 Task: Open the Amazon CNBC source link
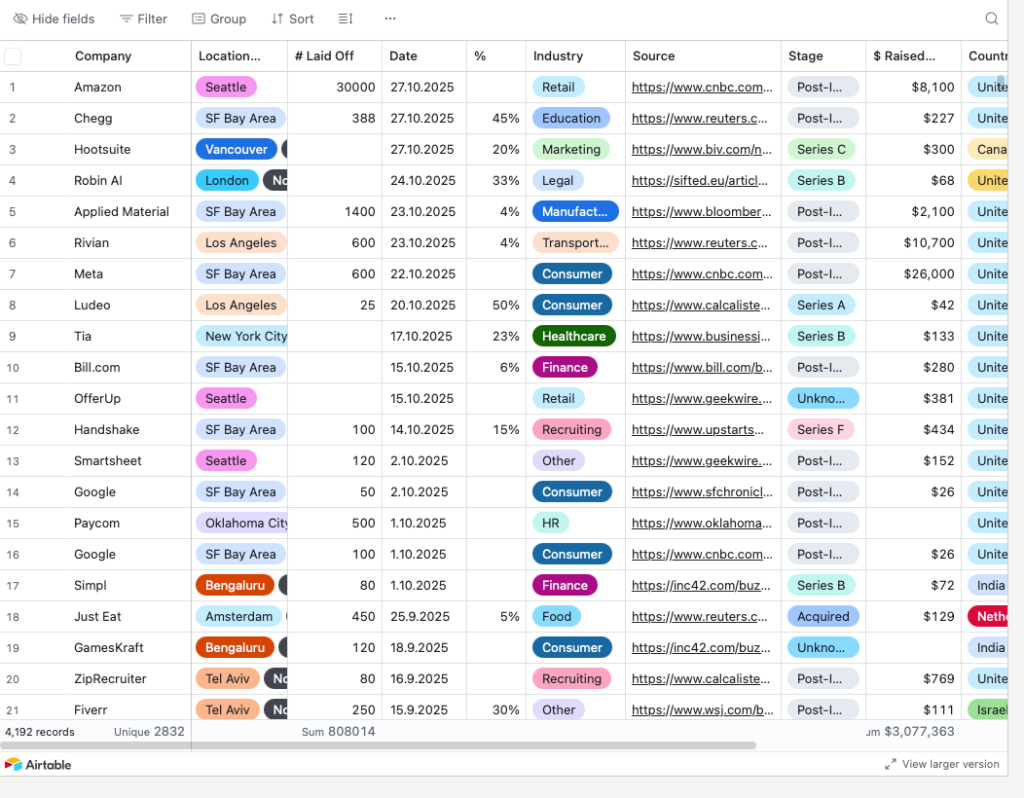702,87
